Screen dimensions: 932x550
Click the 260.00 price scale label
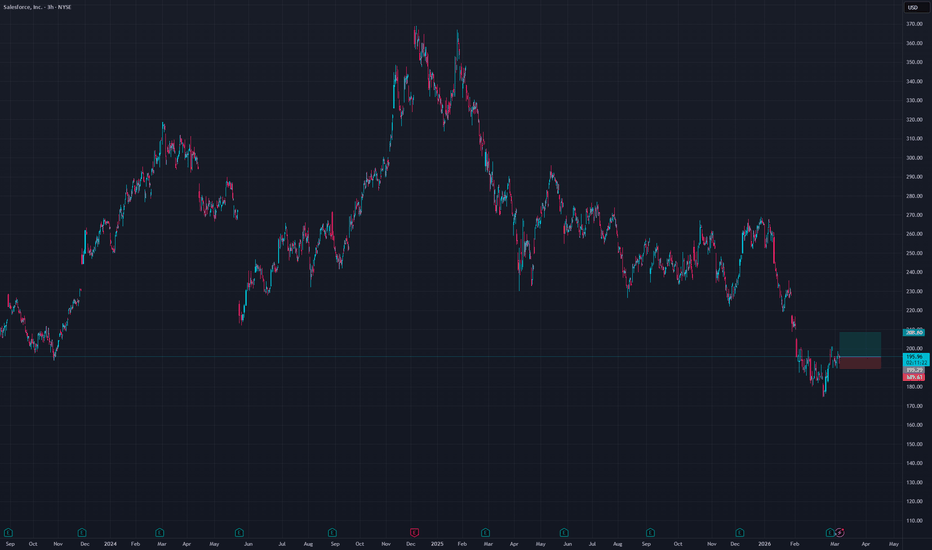click(x=914, y=234)
